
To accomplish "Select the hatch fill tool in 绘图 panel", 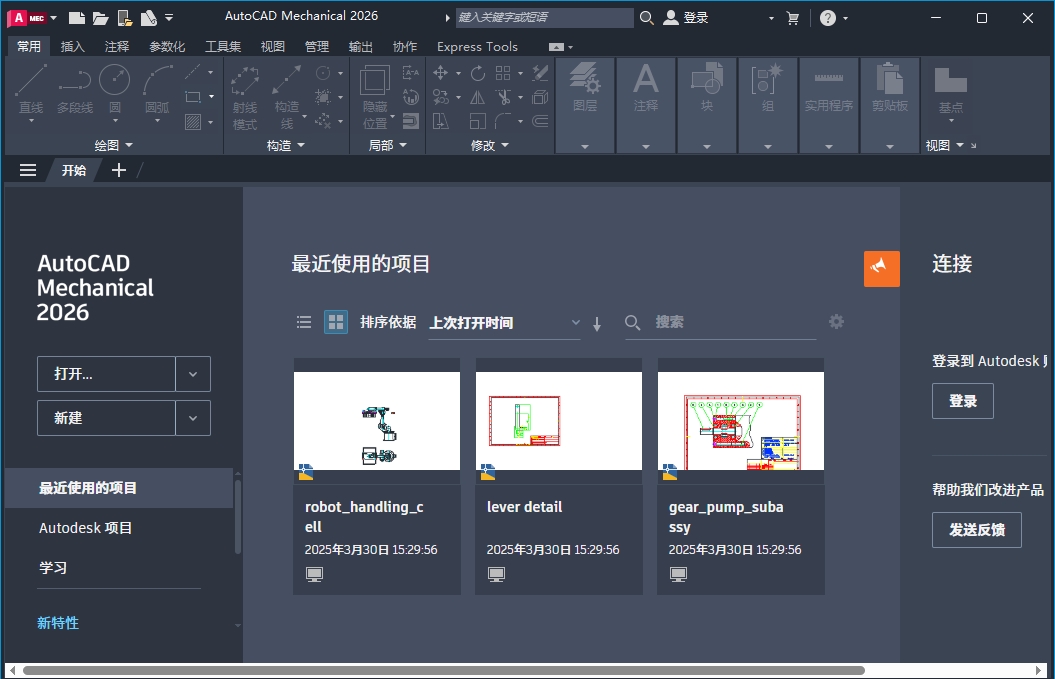I will point(193,121).
